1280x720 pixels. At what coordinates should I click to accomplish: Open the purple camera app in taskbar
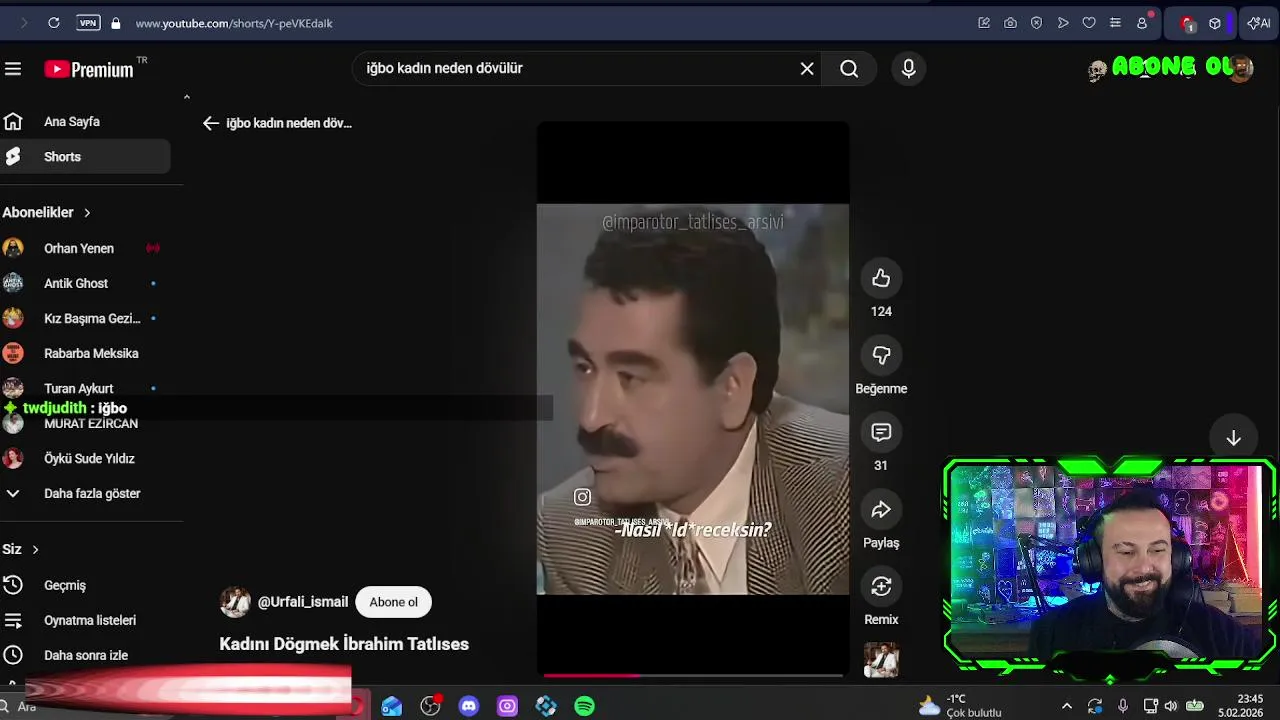pyautogui.click(x=507, y=707)
